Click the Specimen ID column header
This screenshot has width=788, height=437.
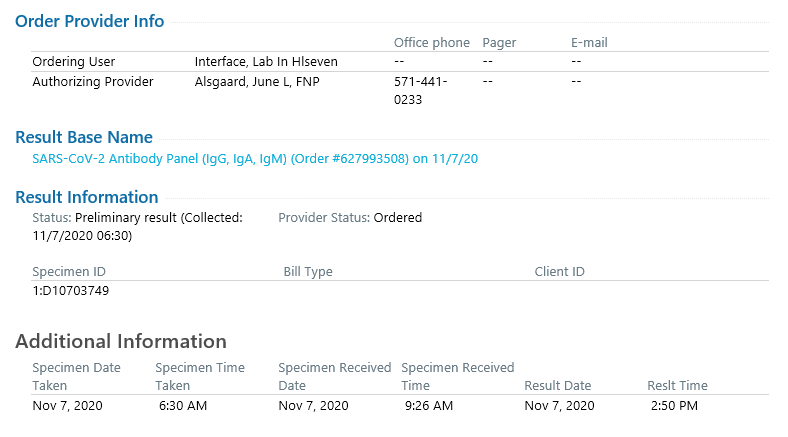[x=69, y=271]
